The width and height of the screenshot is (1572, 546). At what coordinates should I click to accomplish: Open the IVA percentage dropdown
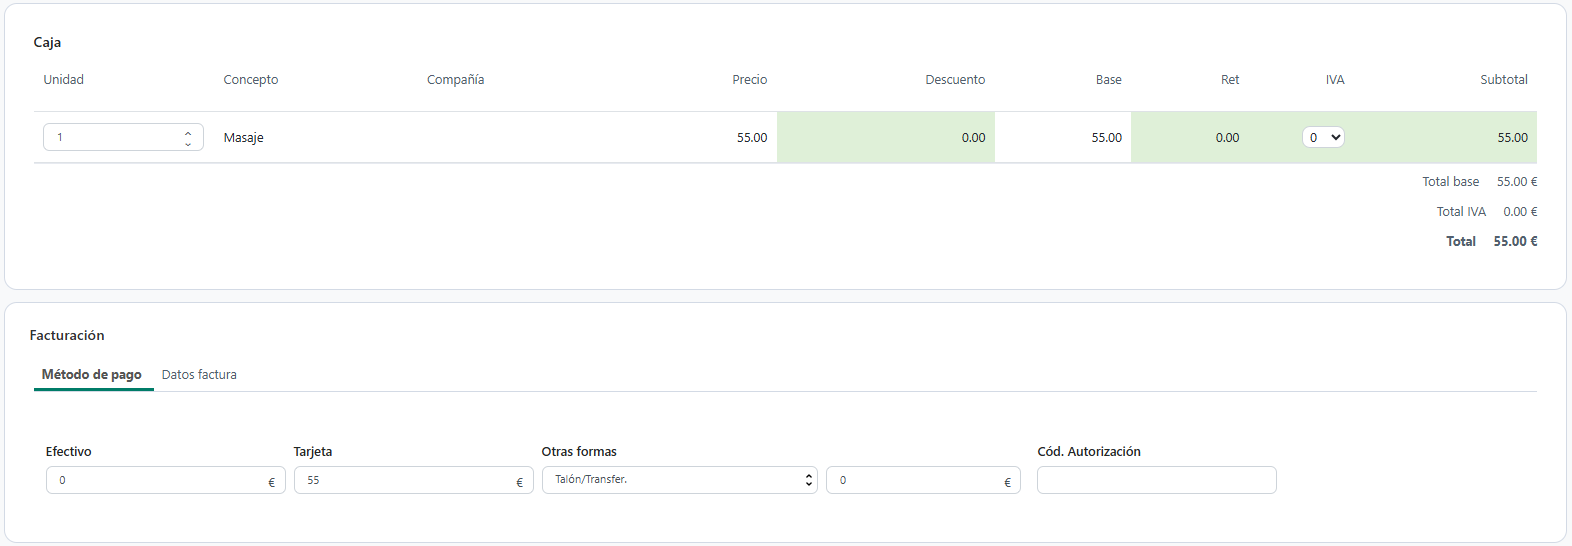[x=1323, y=137]
